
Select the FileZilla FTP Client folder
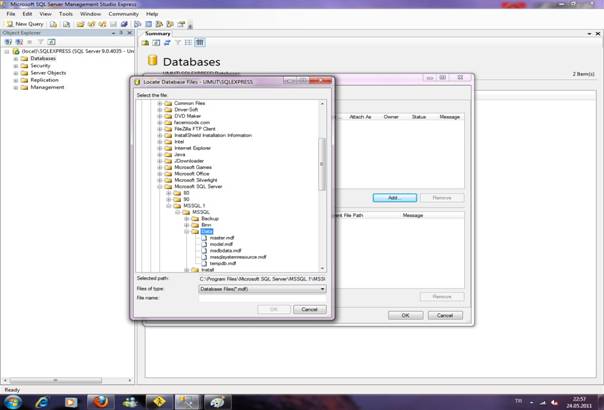195,129
